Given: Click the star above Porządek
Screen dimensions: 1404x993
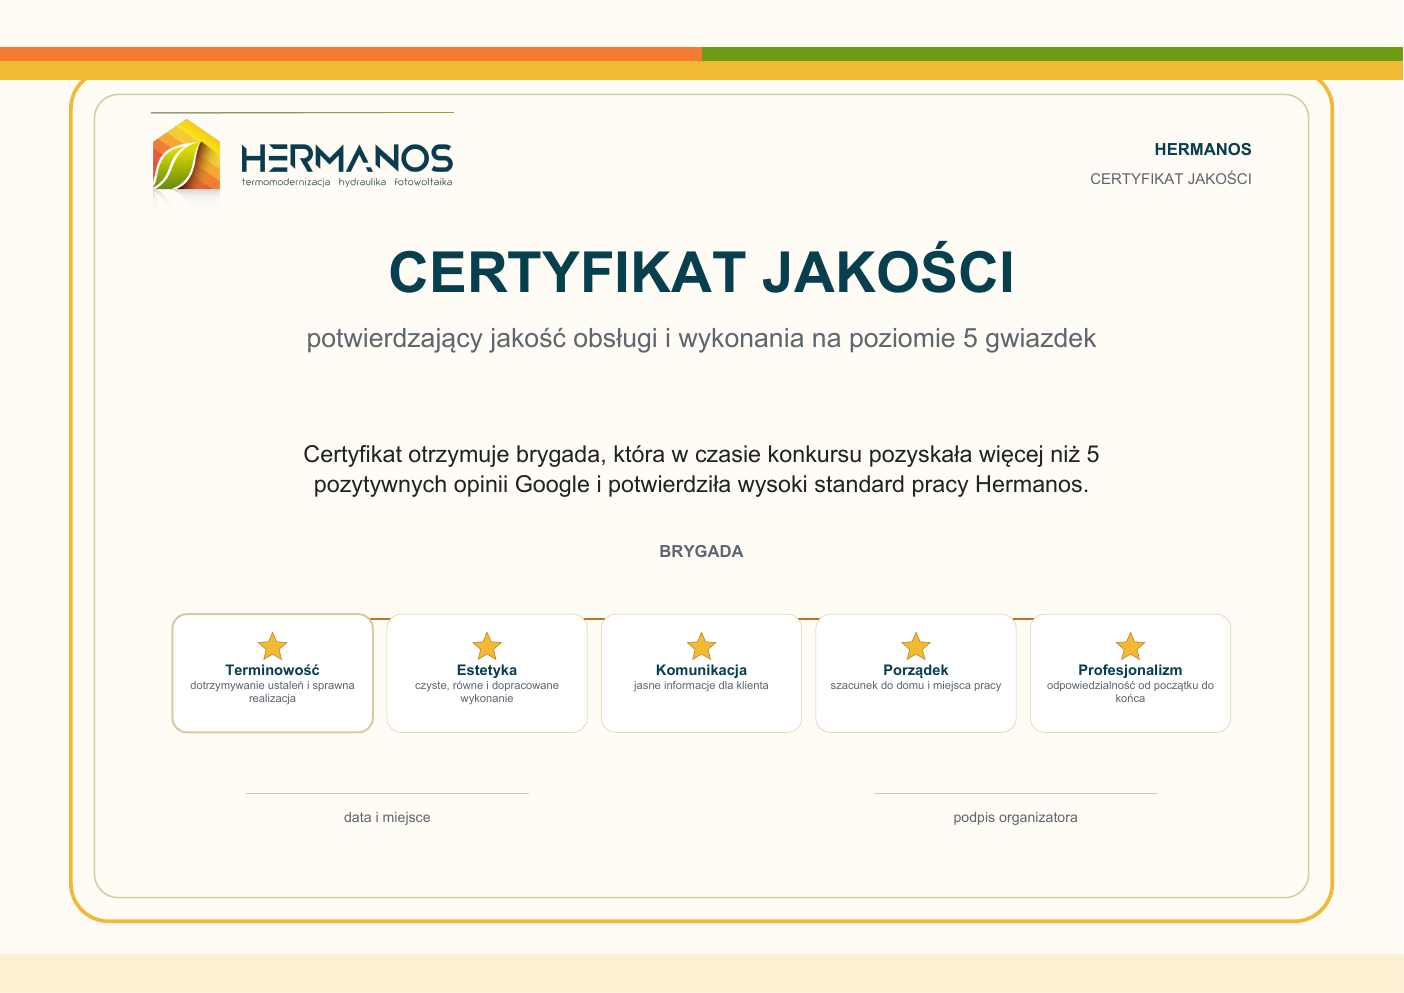Looking at the screenshot, I should point(916,646).
